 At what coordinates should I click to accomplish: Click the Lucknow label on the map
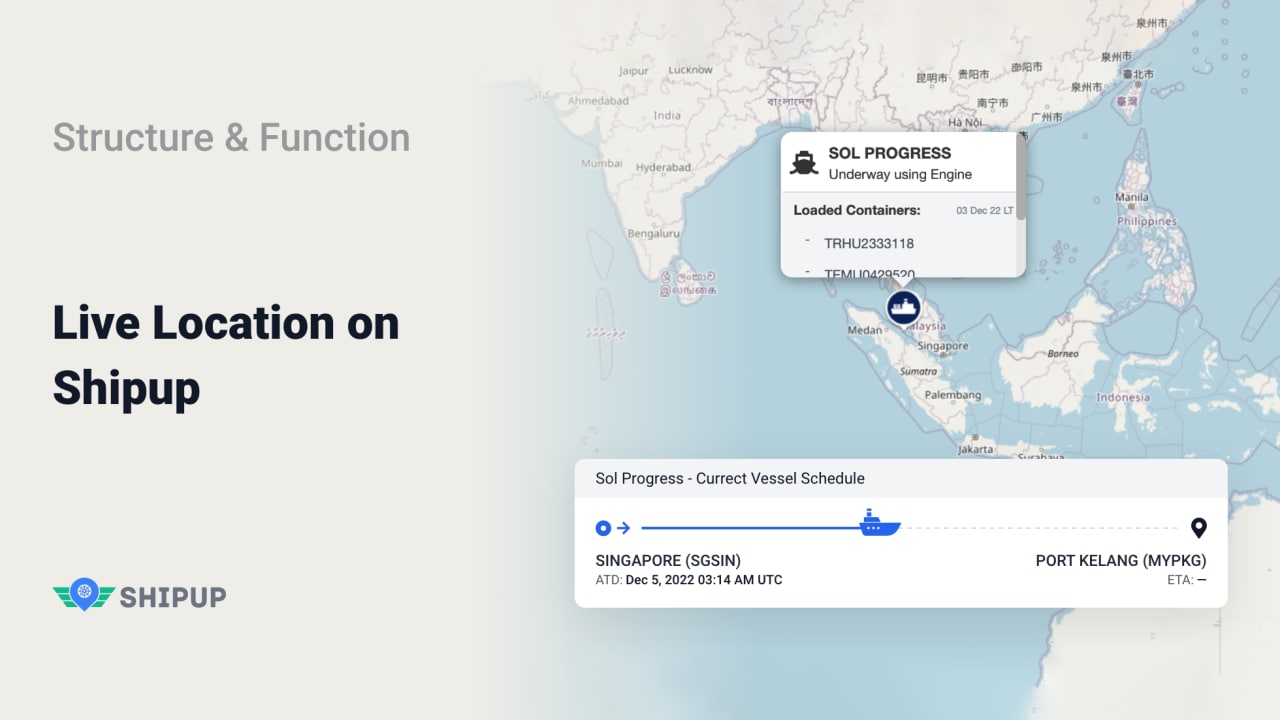691,70
